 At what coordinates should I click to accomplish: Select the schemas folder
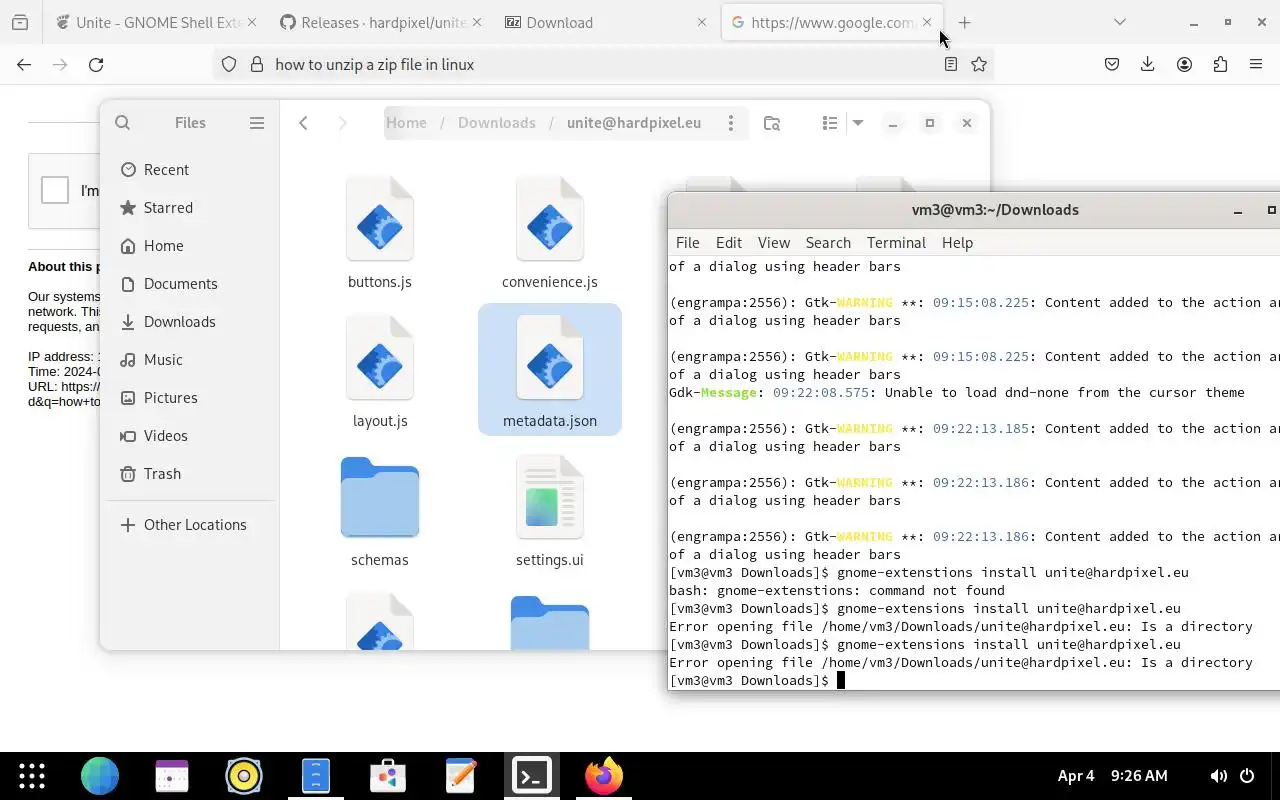380,510
